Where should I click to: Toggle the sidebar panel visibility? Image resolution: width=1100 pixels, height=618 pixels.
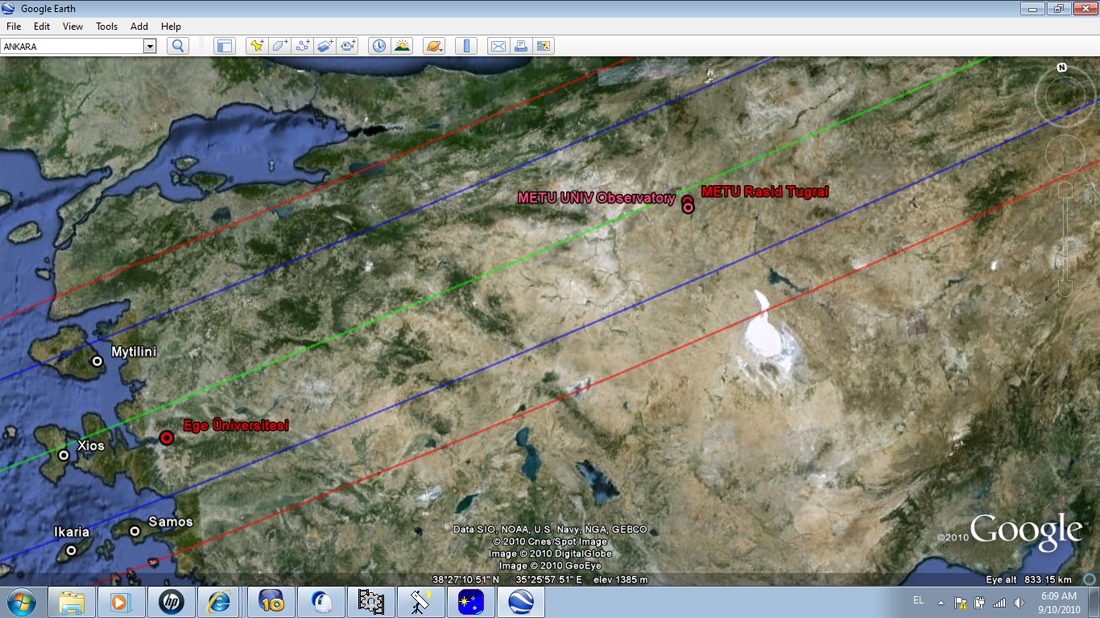pos(224,46)
